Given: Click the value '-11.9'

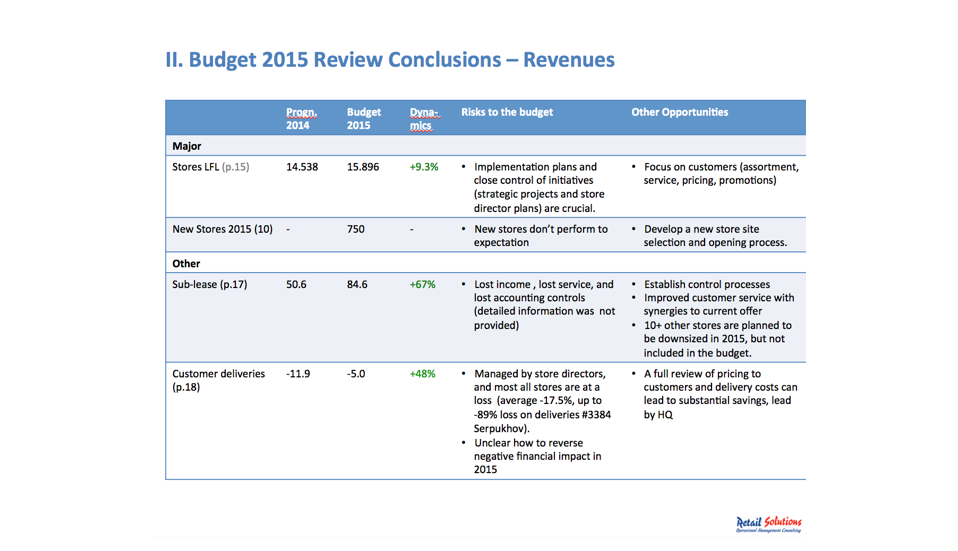Looking at the screenshot, I should pyautogui.click(x=298, y=373).
